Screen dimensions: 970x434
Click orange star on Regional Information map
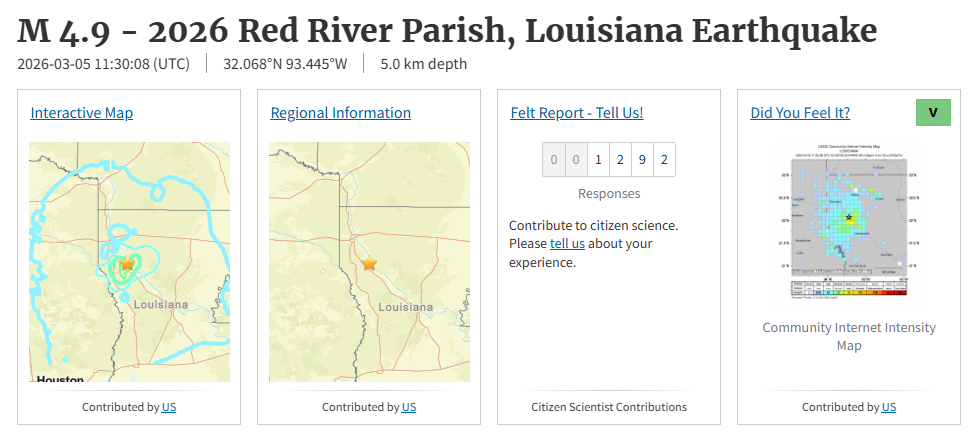(369, 263)
